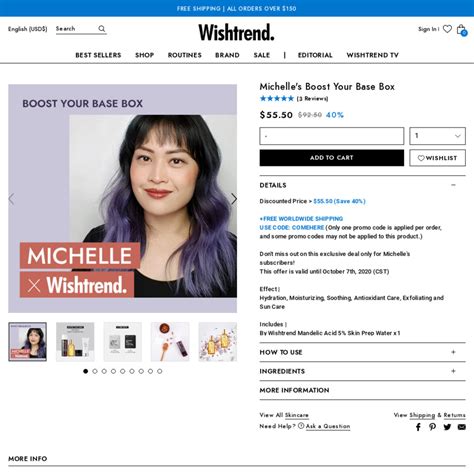Expand the Ingredients section
The width and height of the screenshot is (474, 474).
point(453,371)
